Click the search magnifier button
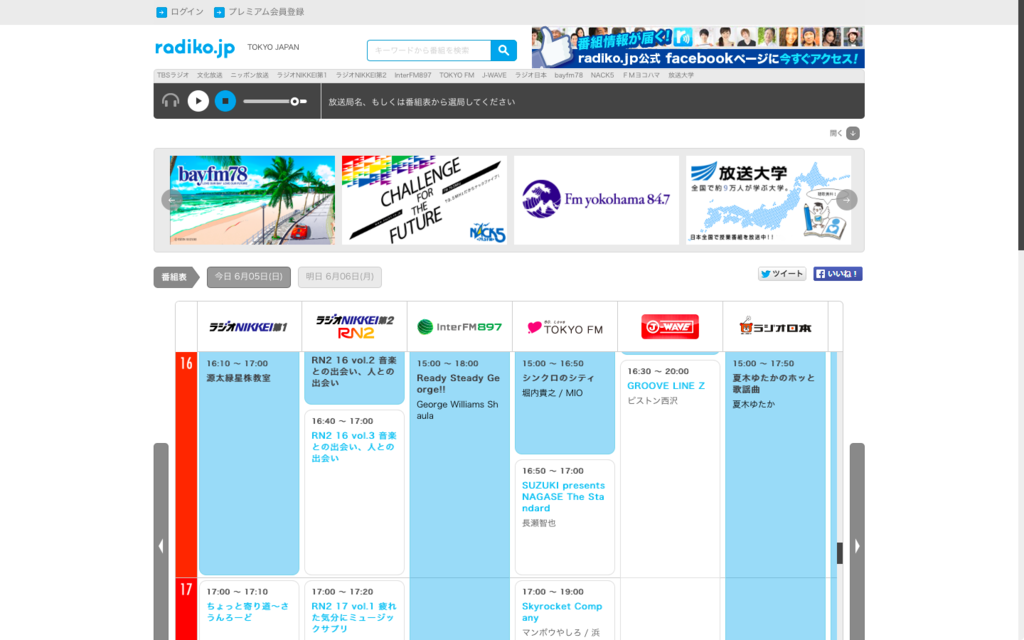This screenshot has height=640, width=1024. [504, 50]
